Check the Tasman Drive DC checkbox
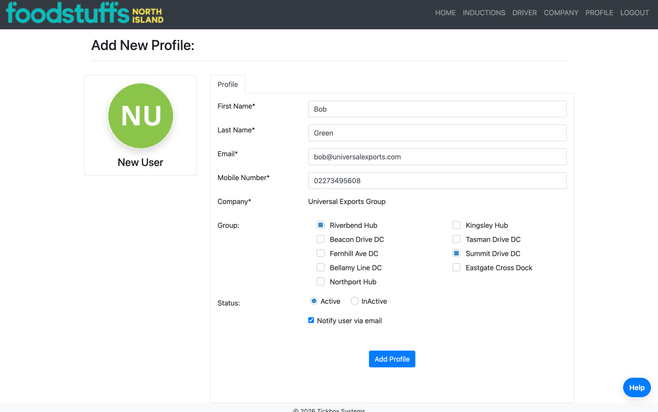 tap(456, 239)
